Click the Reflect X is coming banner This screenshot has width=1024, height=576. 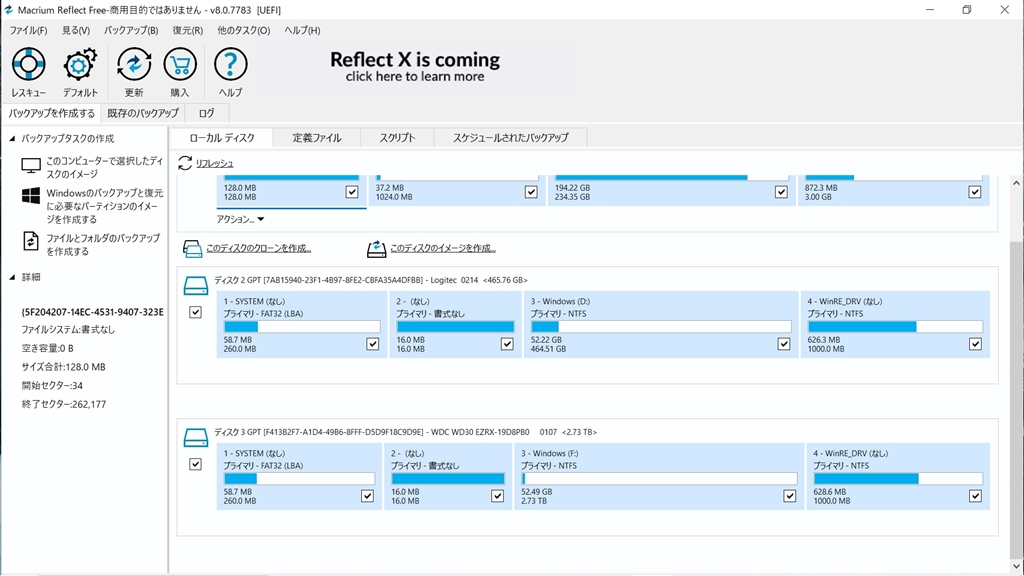coord(415,67)
